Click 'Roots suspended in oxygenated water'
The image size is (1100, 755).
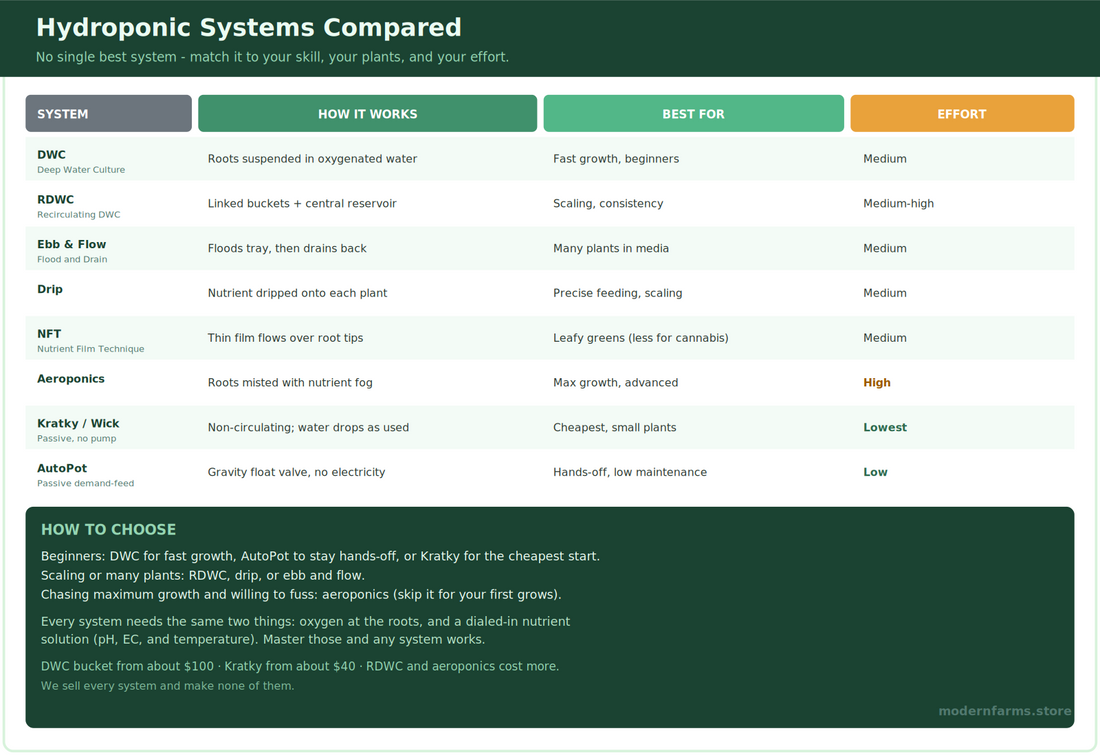[x=312, y=159]
